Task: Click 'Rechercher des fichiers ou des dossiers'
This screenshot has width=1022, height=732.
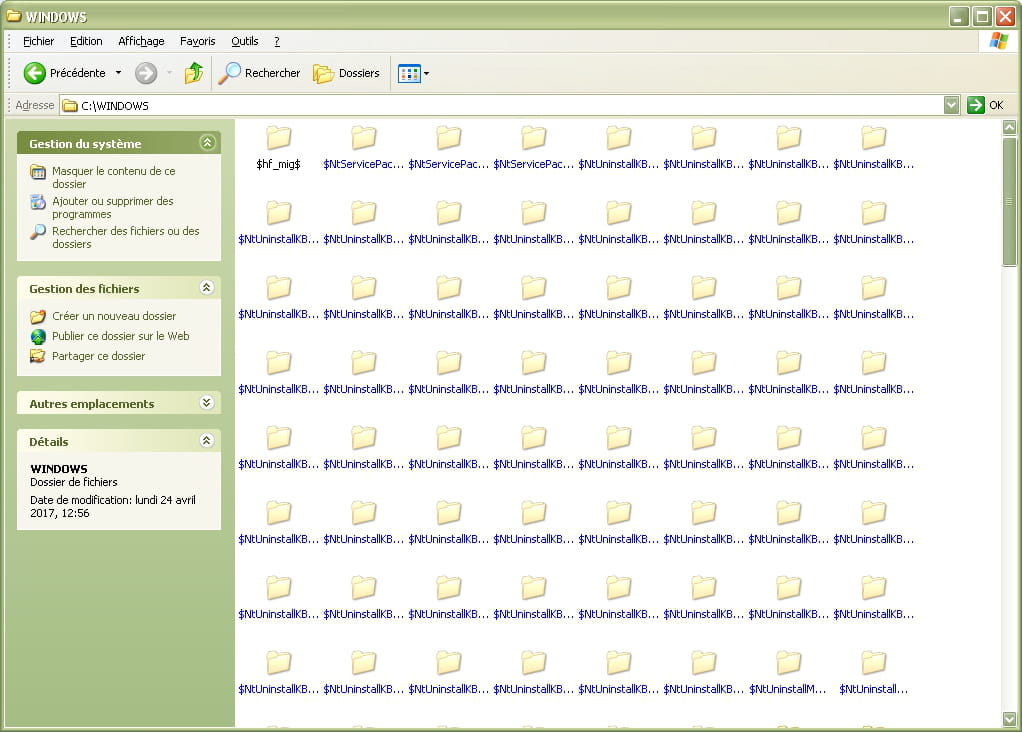Action: click(x=125, y=237)
